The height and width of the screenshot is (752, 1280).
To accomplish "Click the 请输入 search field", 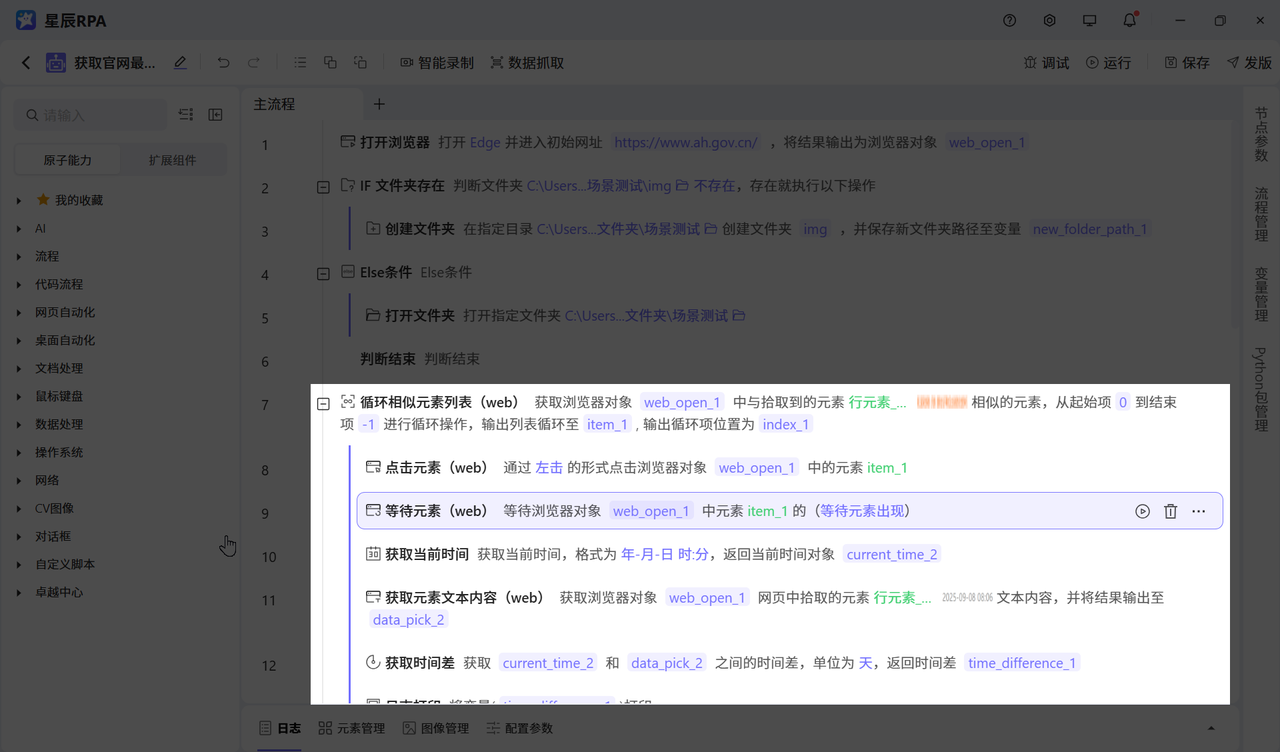I will point(90,114).
